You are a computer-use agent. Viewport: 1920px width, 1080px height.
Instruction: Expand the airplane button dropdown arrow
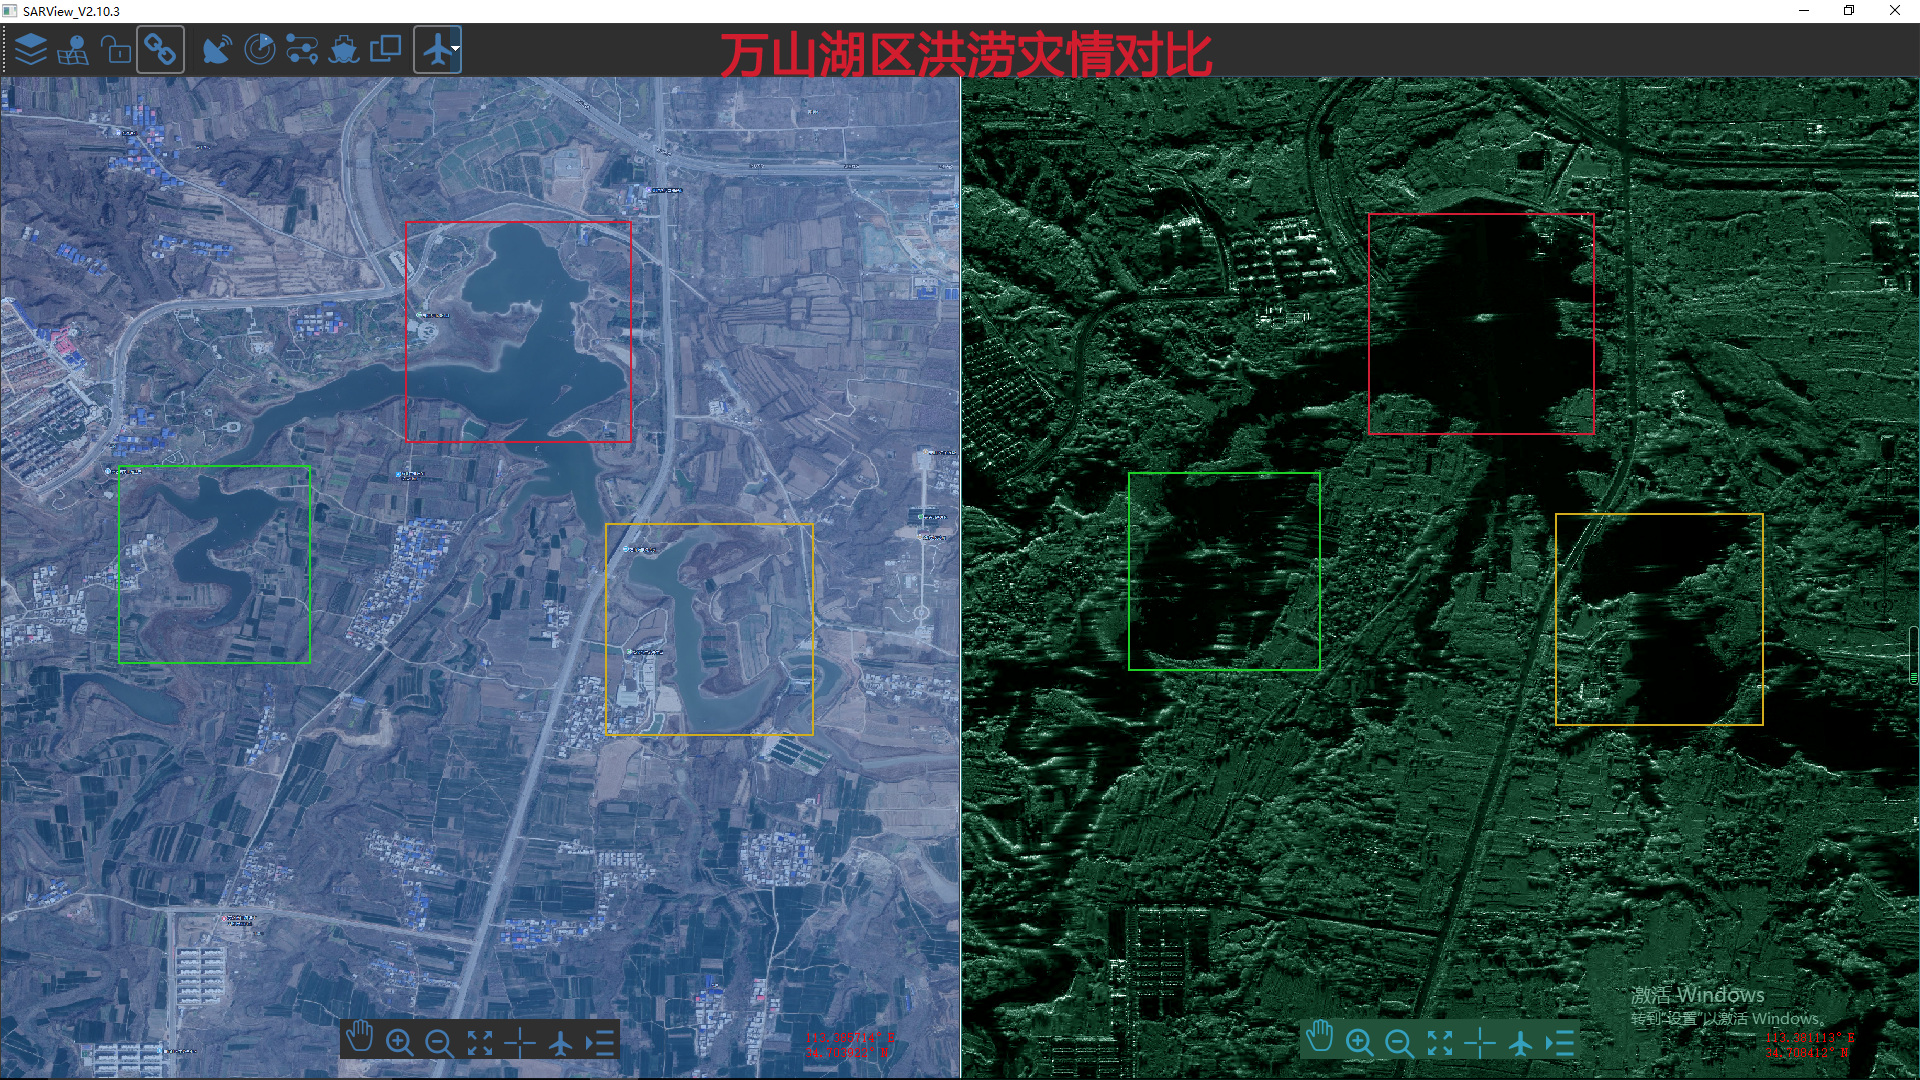tap(456, 49)
